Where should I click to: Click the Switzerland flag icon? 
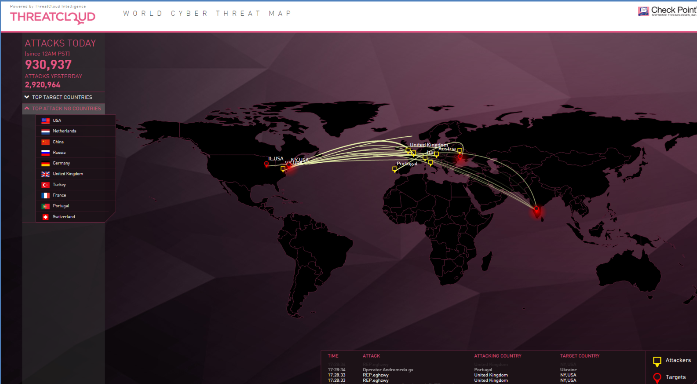45,217
